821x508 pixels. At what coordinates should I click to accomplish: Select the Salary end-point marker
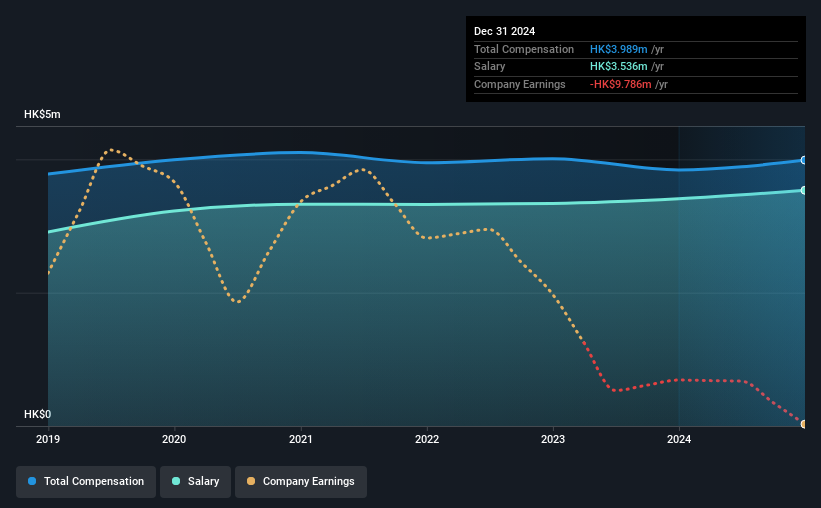(804, 190)
